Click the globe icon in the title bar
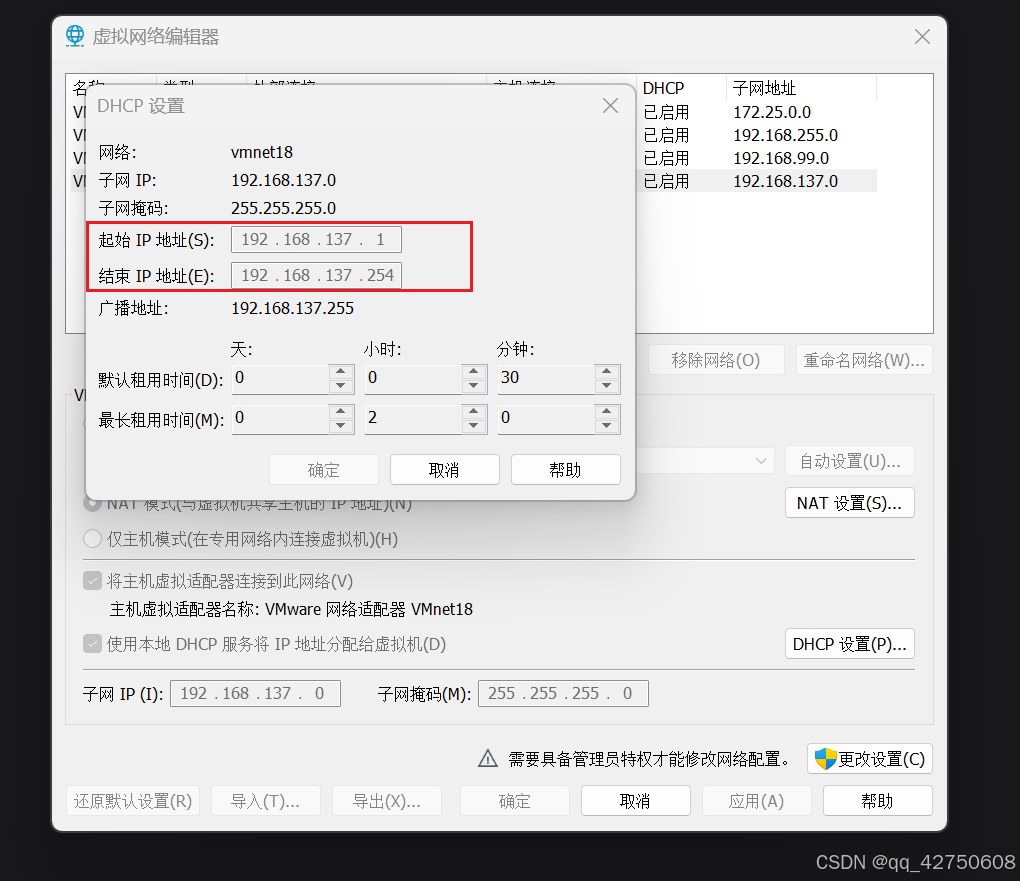1020x881 pixels. click(x=75, y=37)
